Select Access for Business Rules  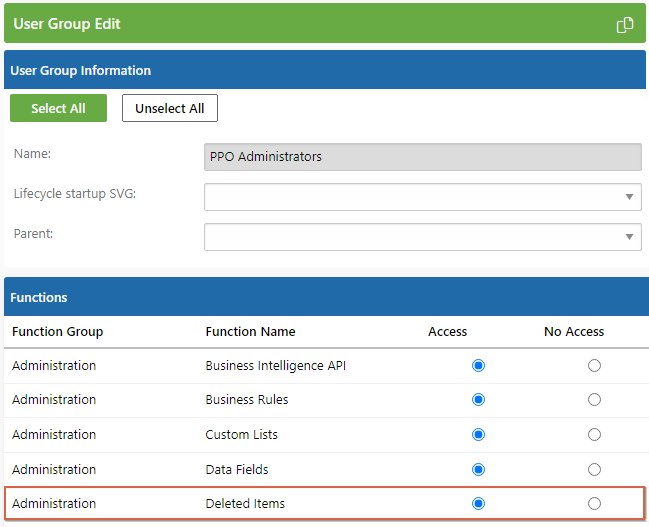[x=478, y=399]
